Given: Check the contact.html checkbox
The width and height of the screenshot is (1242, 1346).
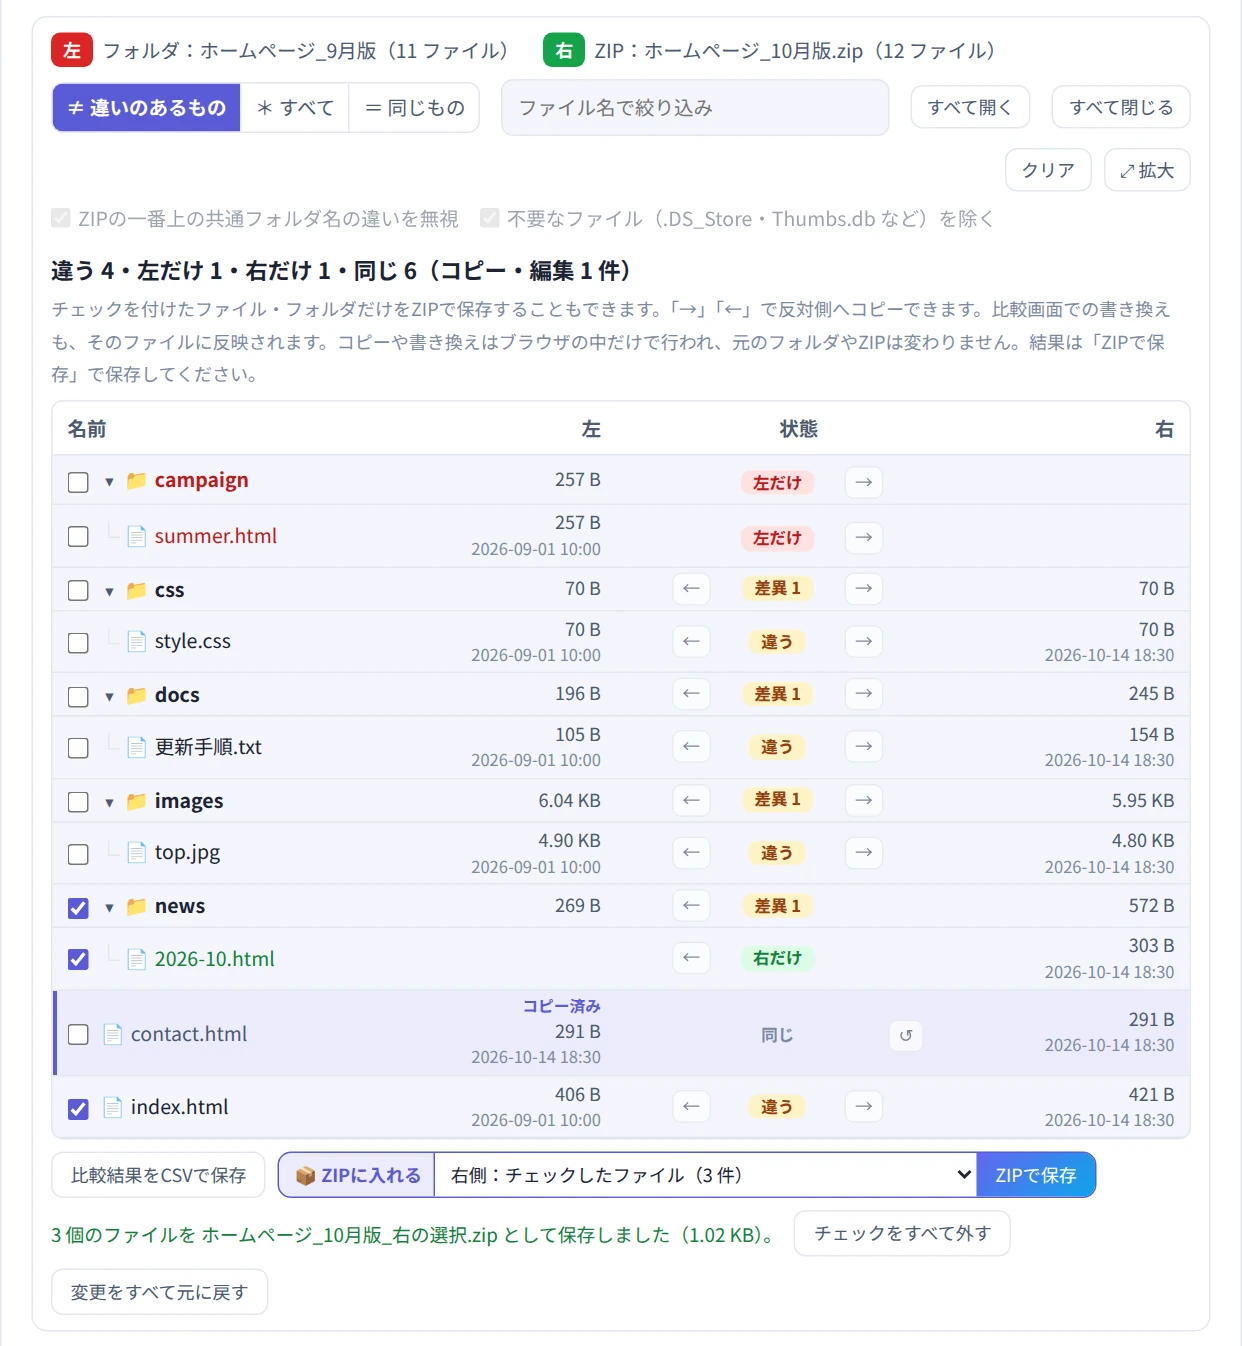Looking at the screenshot, I should pyautogui.click(x=78, y=1034).
